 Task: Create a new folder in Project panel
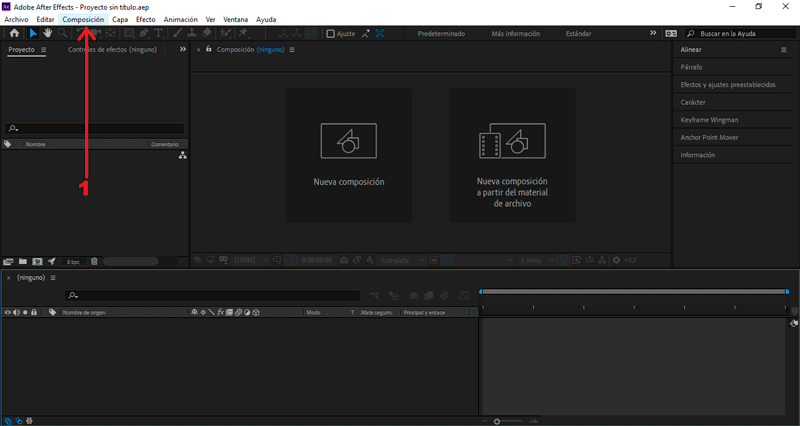(x=22, y=261)
